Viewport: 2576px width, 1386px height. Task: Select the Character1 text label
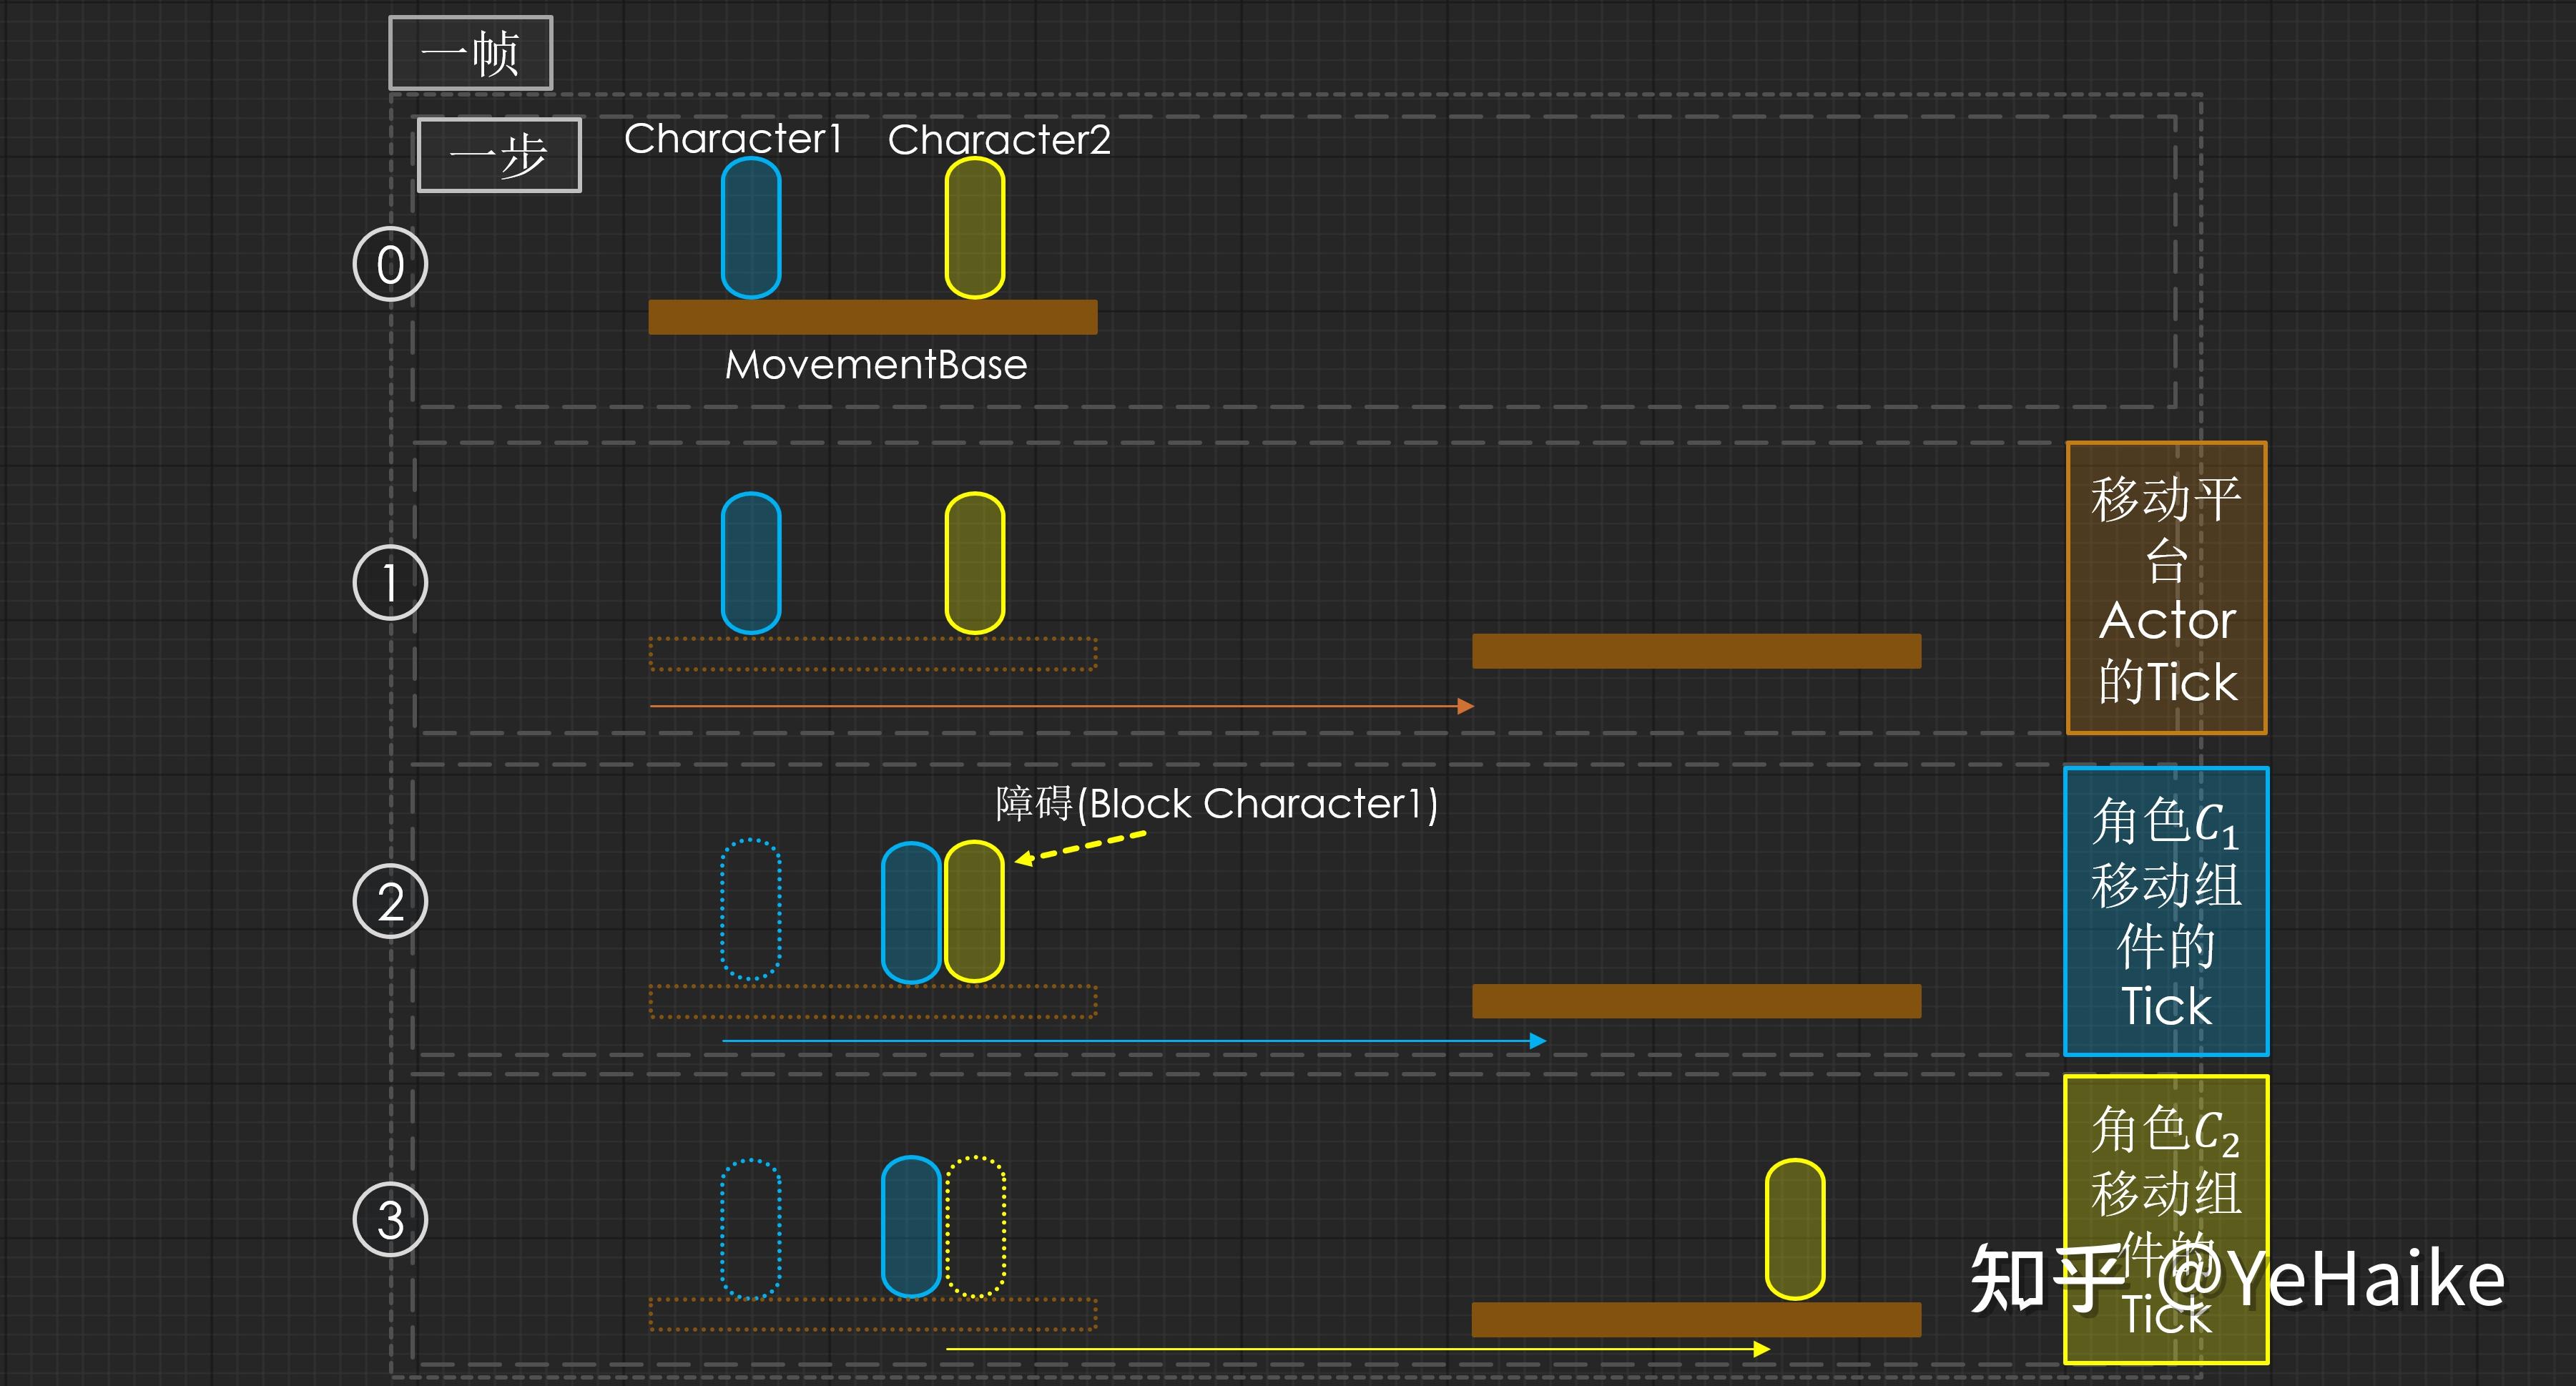[733, 139]
